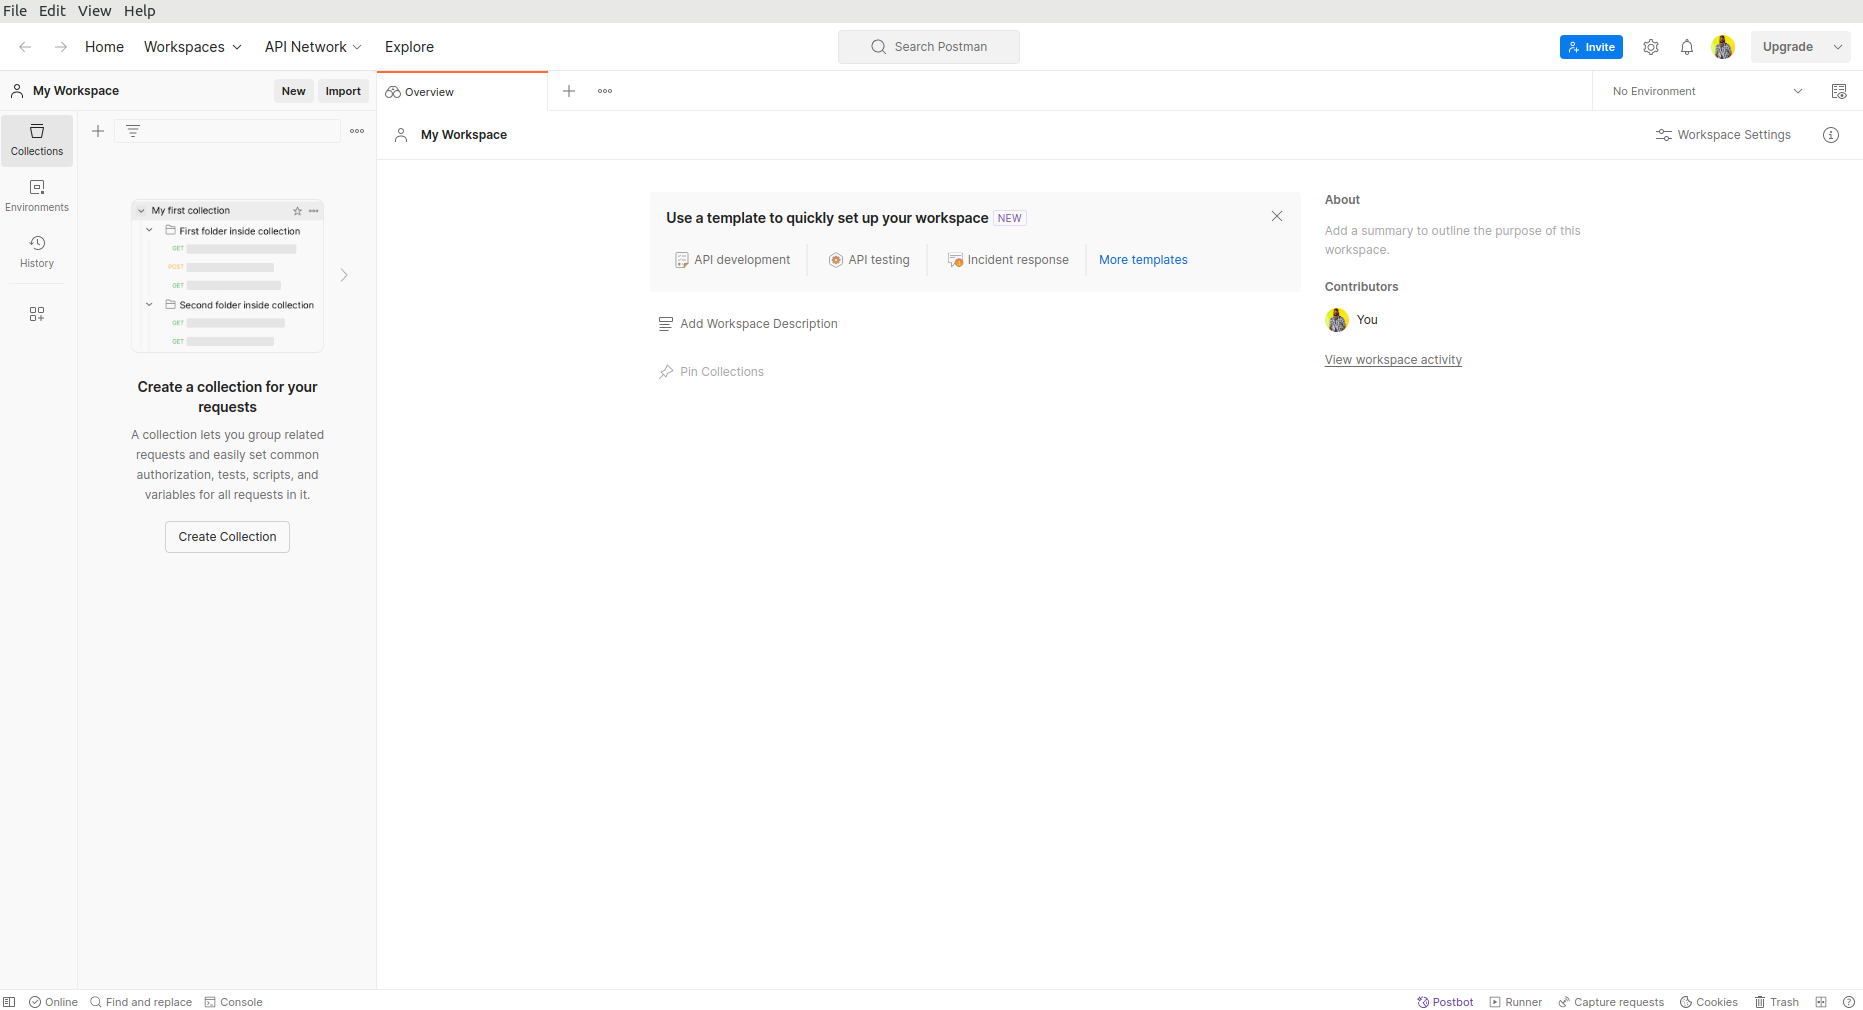Click the Invite button
This screenshot has width=1863, height=1010.
1591,47
